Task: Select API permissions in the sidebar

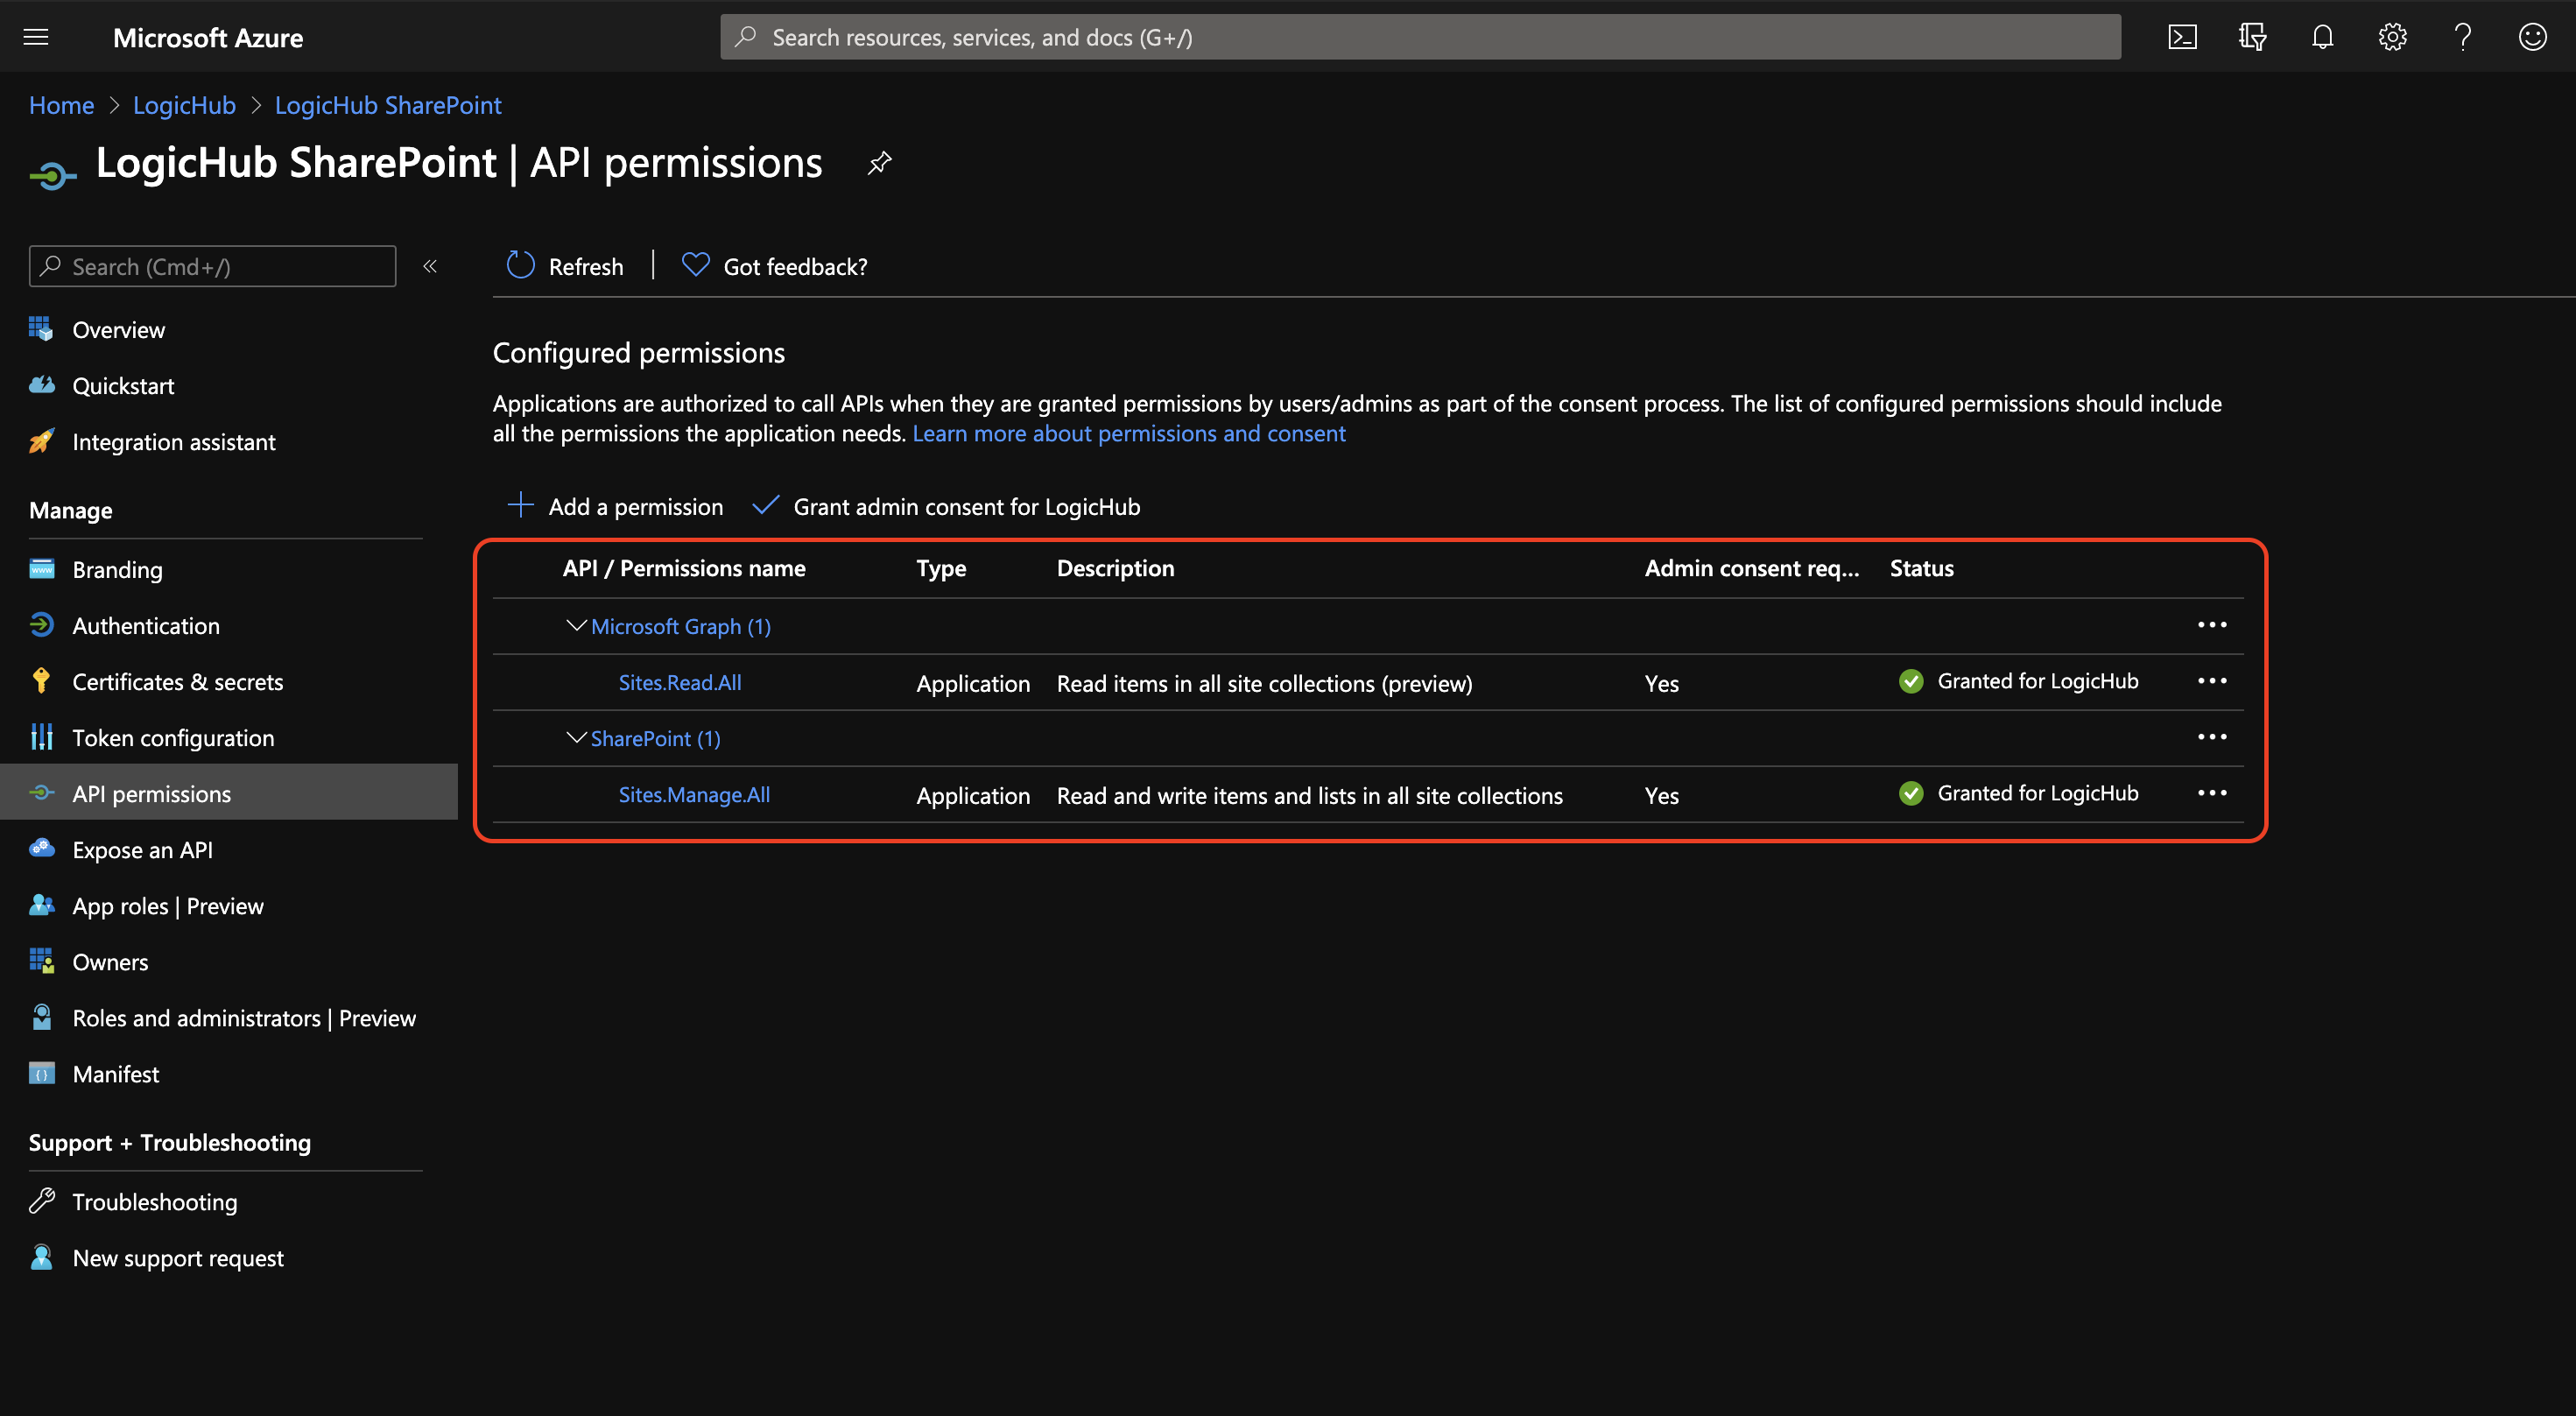Action: [229, 793]
